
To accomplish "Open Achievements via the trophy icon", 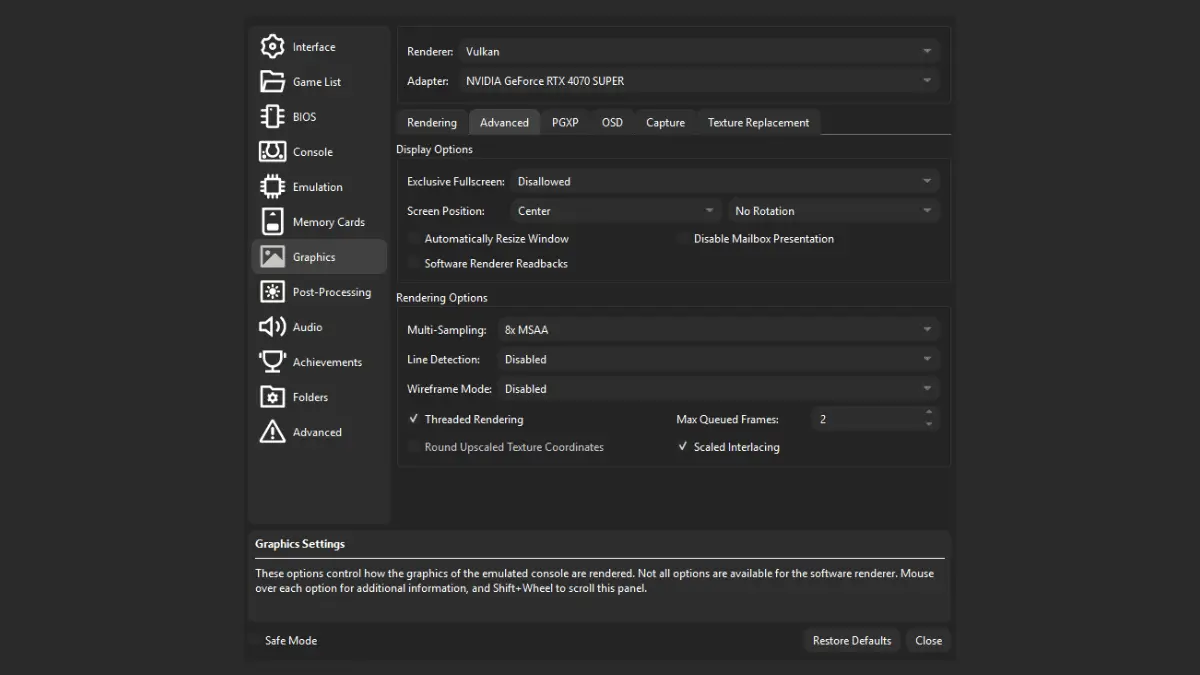I will click(272, 362).
